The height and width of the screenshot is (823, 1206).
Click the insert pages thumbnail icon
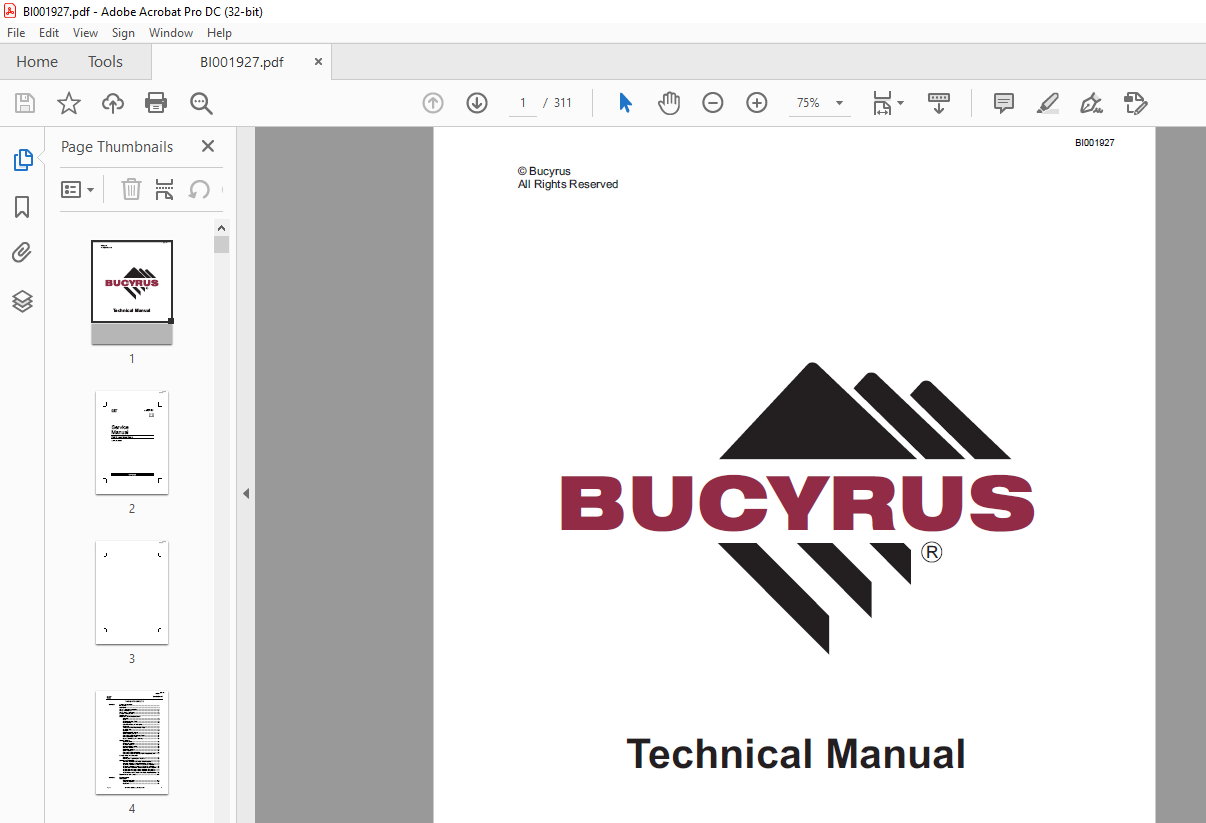click(165, 189)
